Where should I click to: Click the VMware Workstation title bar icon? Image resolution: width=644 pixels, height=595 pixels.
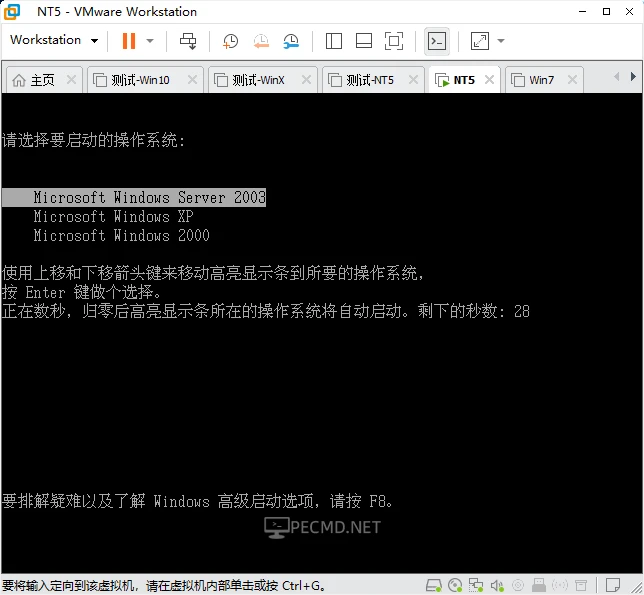point(12,11)
